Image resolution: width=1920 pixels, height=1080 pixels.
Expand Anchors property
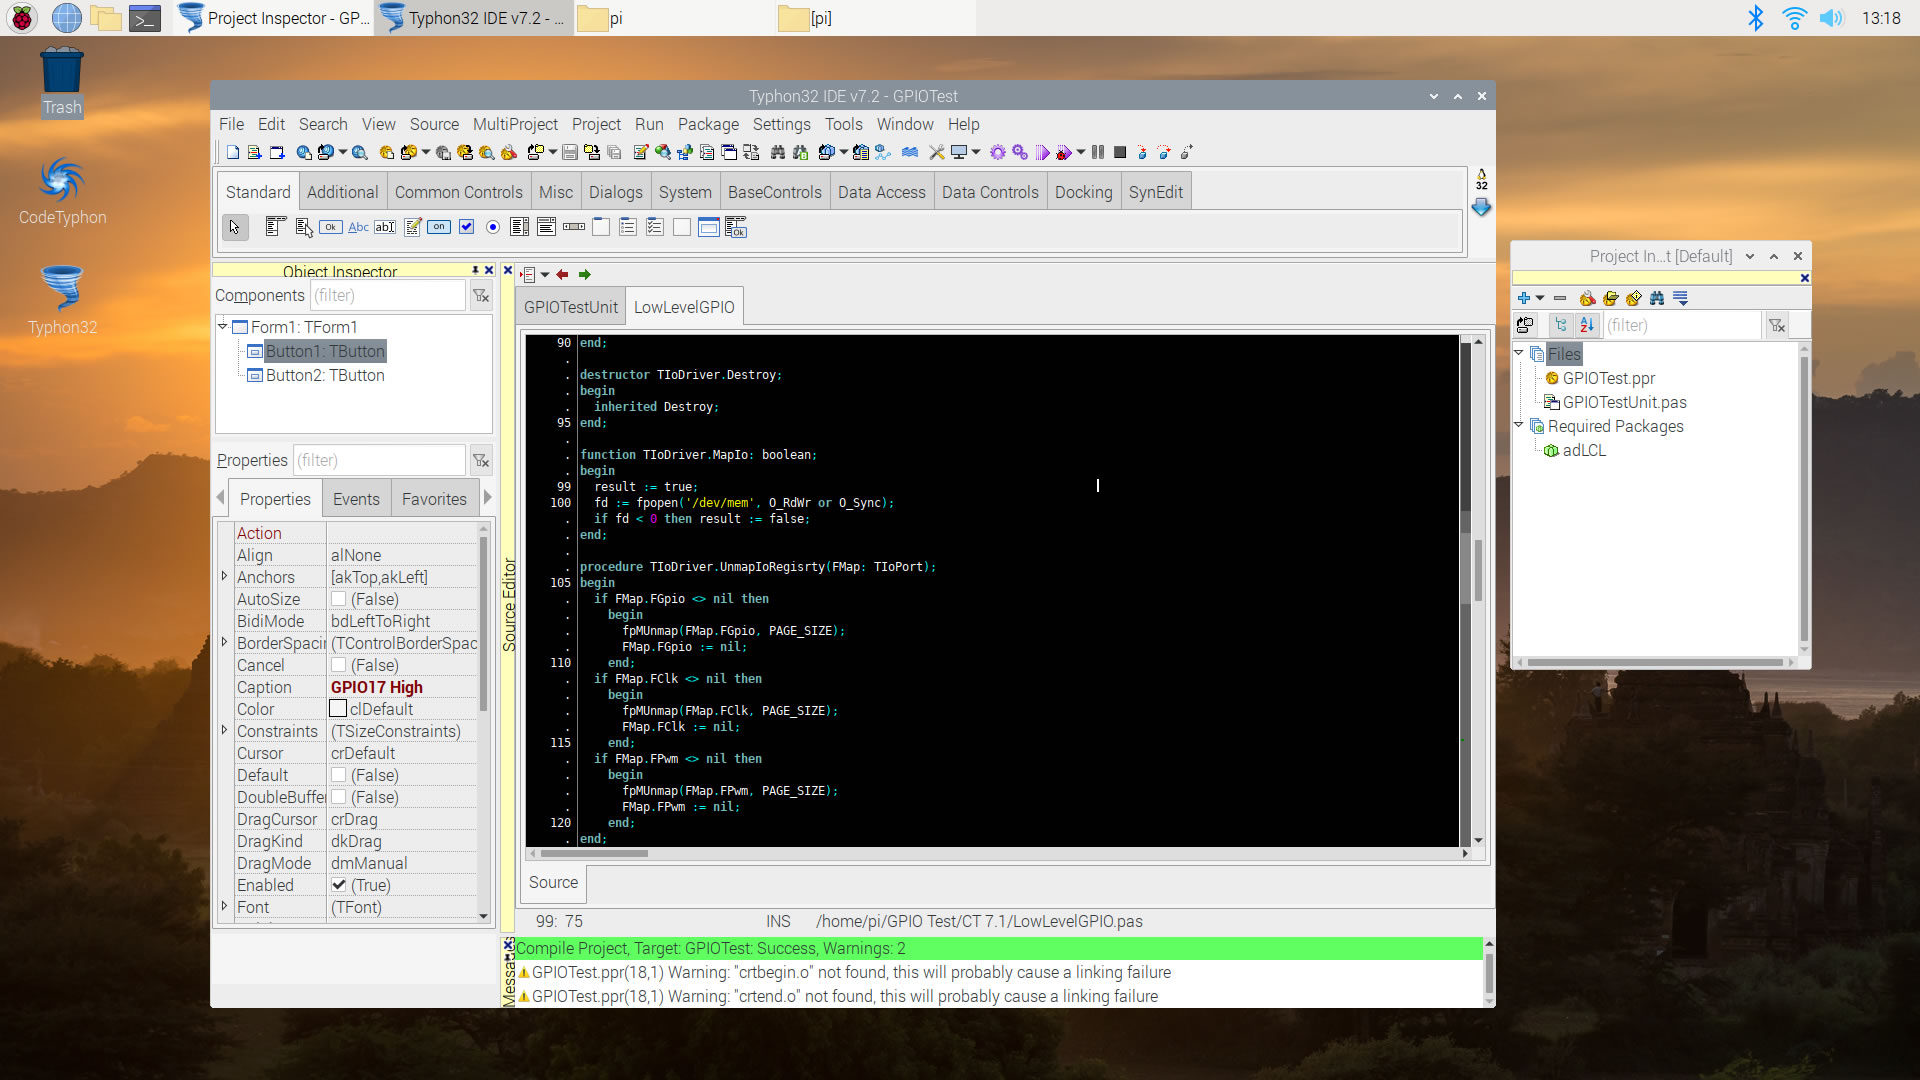(x=224, y=576)
